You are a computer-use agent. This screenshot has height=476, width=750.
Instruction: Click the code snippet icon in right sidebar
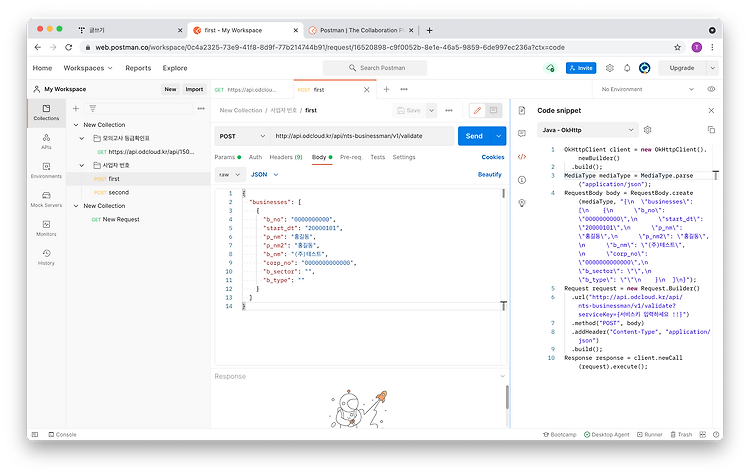tap(522, 156)
